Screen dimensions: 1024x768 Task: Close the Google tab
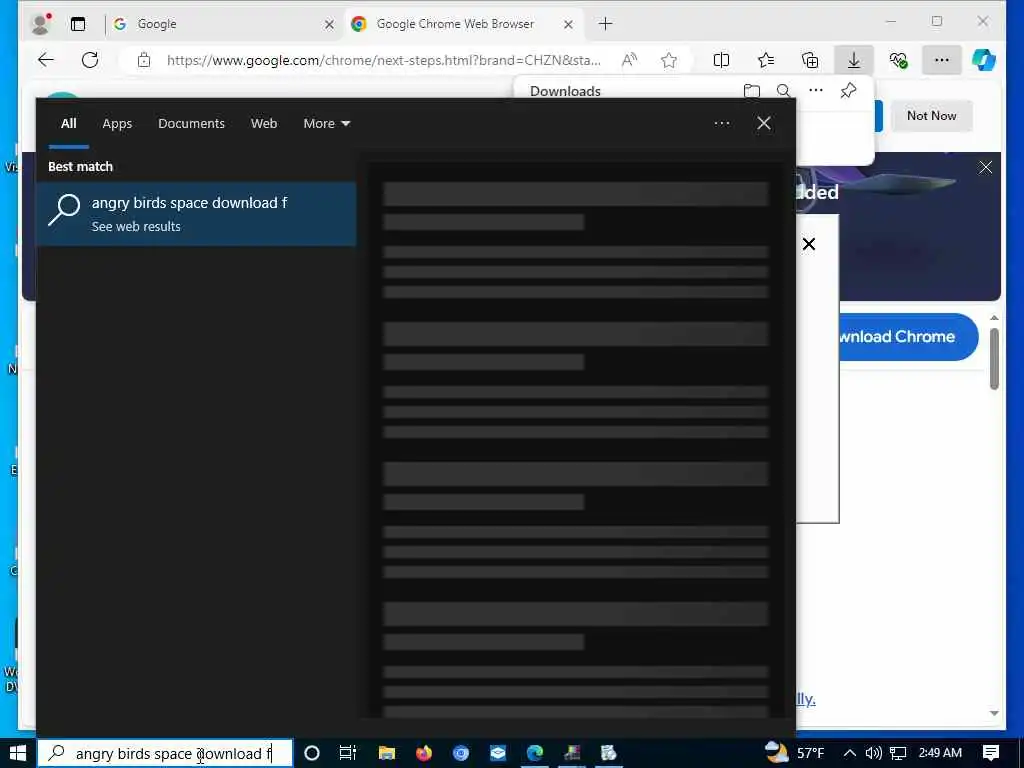[x=329, y=24]
